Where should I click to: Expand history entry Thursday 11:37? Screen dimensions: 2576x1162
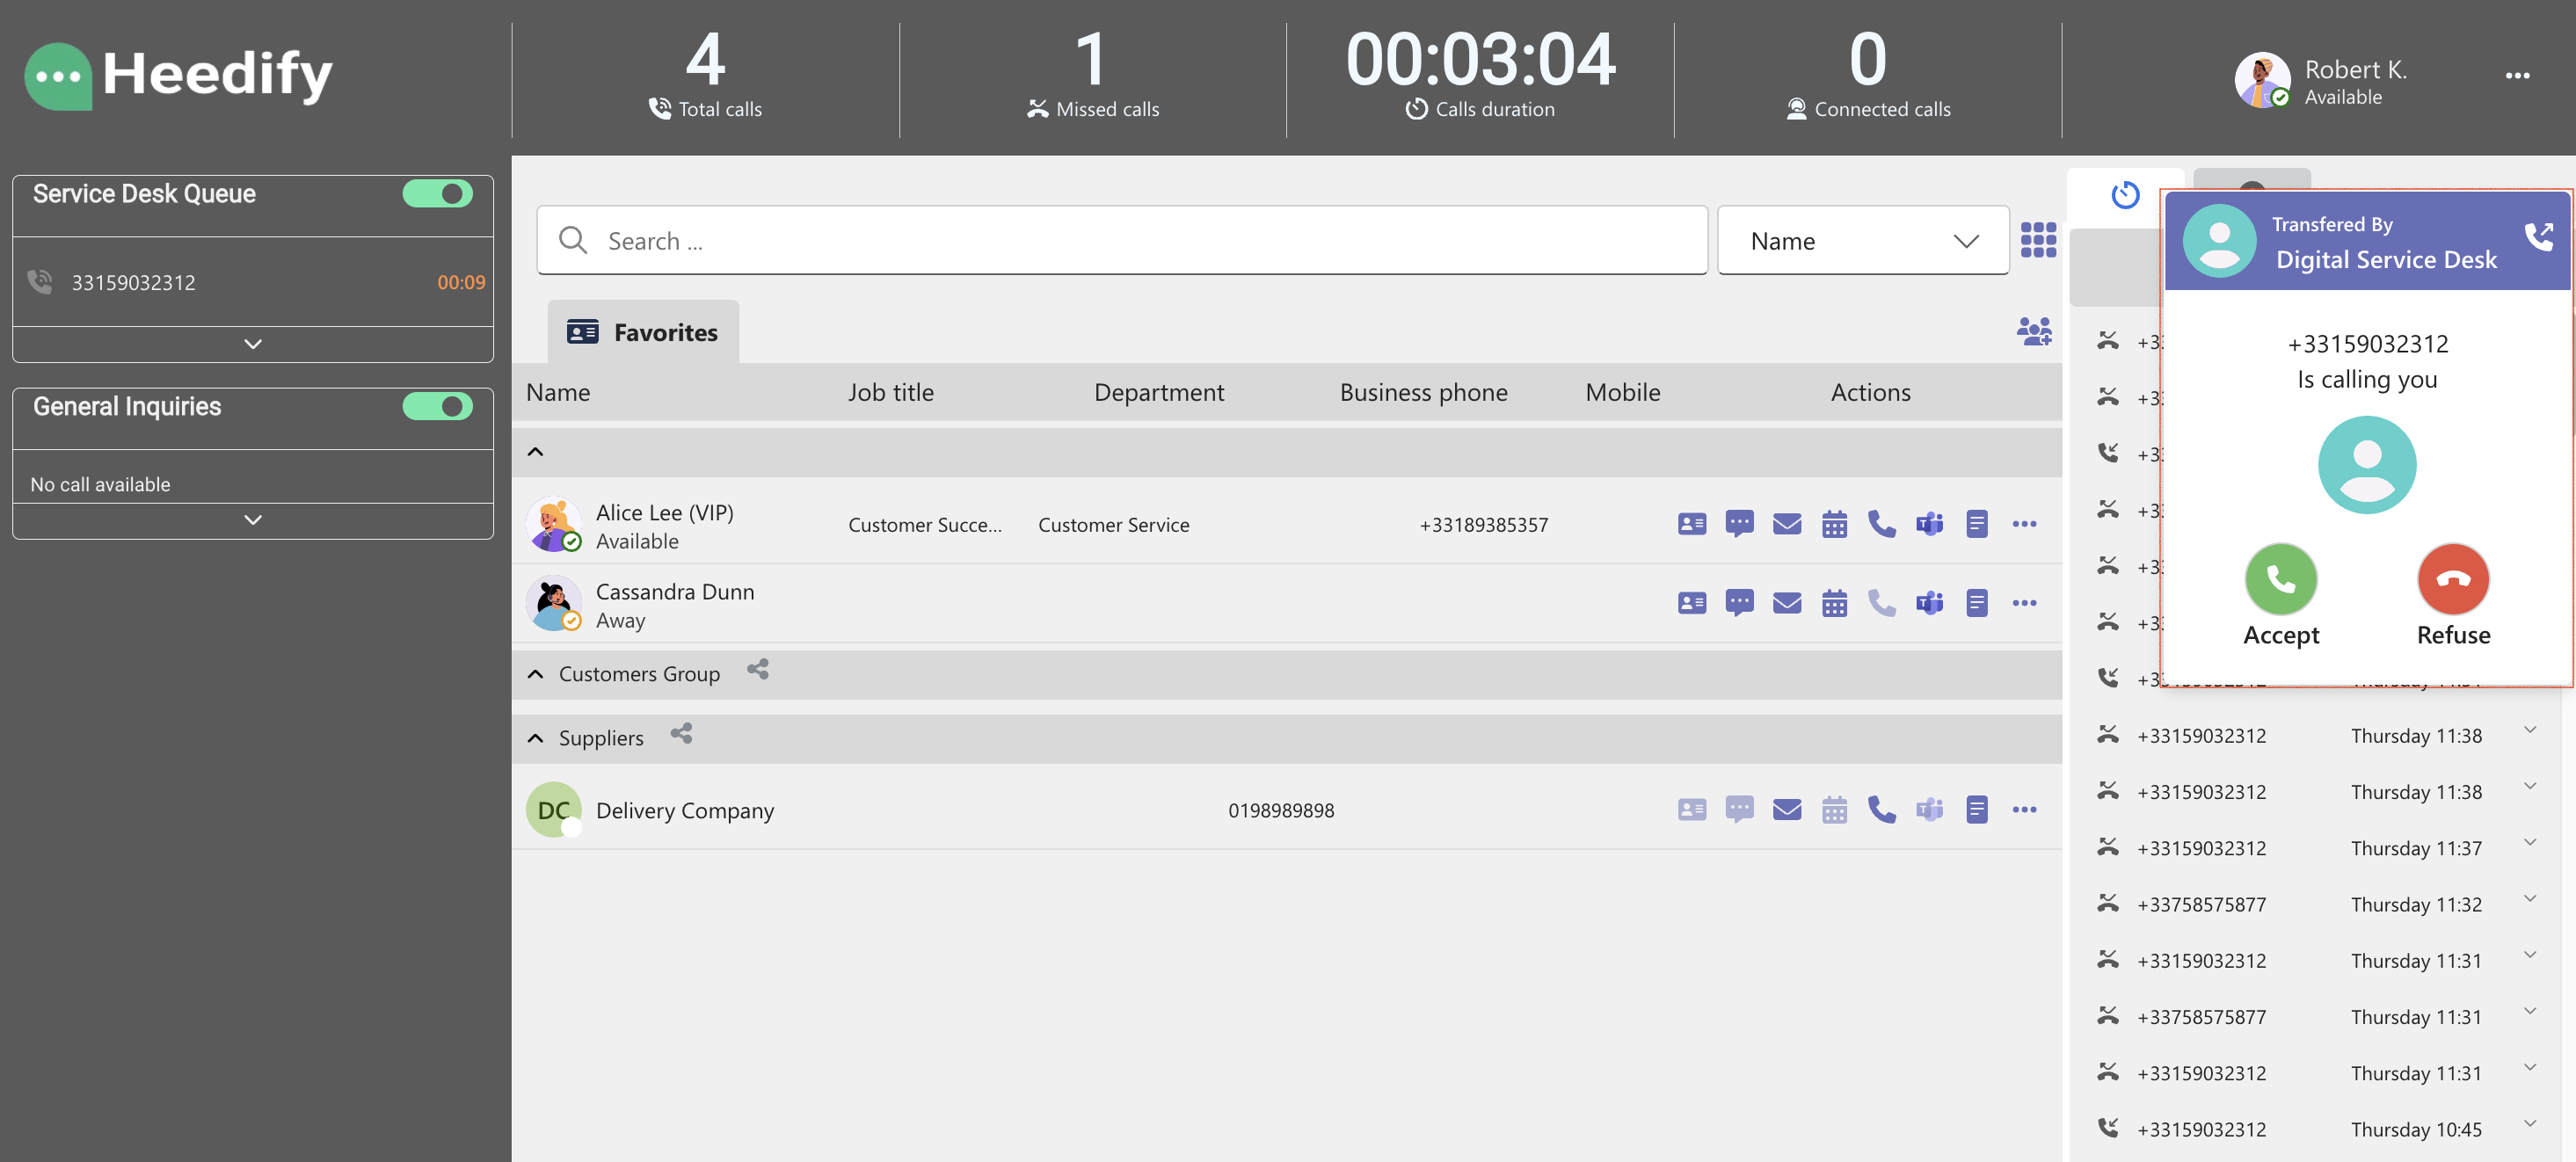(x=2529, y=842)
